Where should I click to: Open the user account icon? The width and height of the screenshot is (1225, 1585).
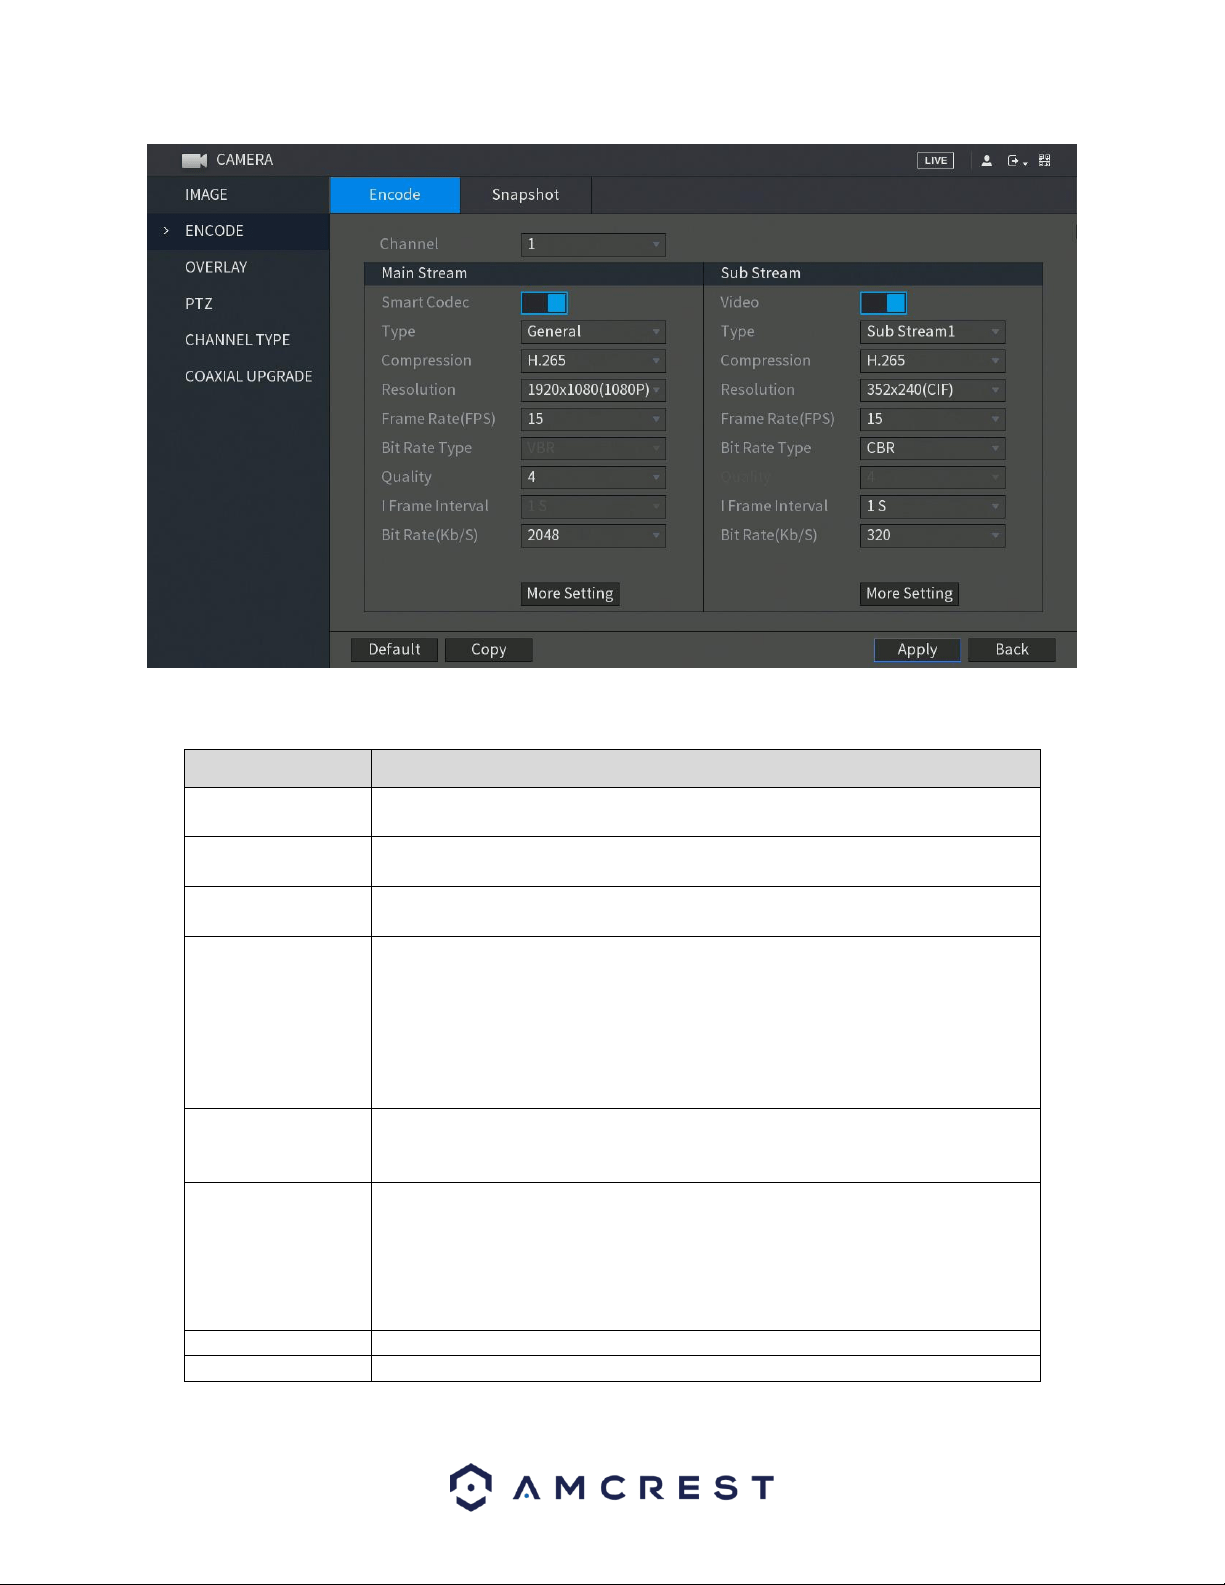coord(987,160)
